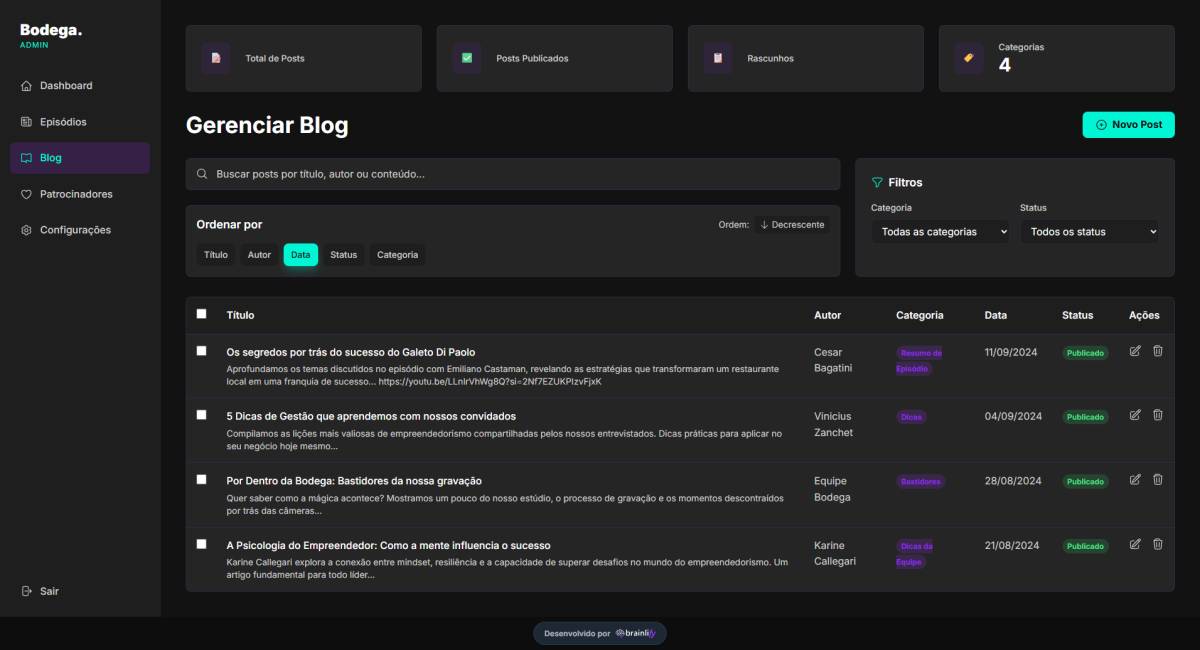Screen dimensions: 1200x650
Task: Click the Categorias count 4
Action: tap(1004, 66)
